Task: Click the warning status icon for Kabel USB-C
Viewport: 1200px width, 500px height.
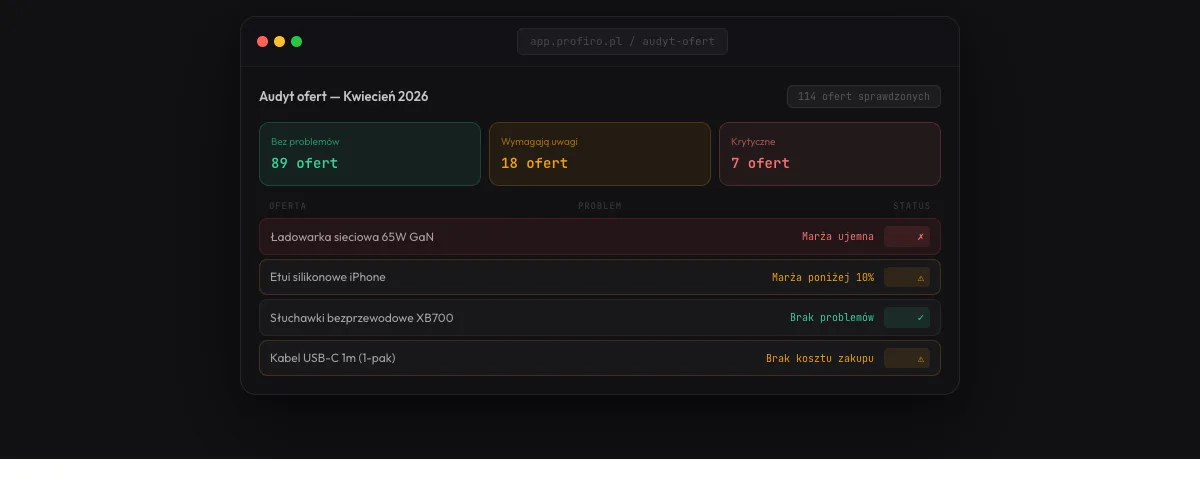Action: point(907,358)
